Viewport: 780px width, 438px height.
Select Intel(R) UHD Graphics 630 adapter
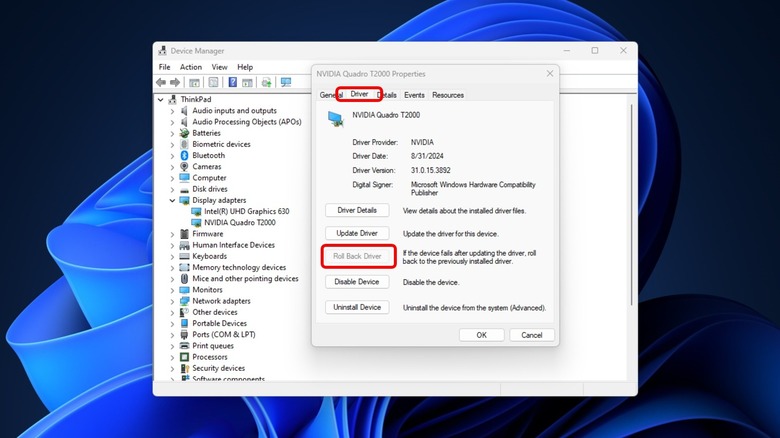tap(246, 212)
